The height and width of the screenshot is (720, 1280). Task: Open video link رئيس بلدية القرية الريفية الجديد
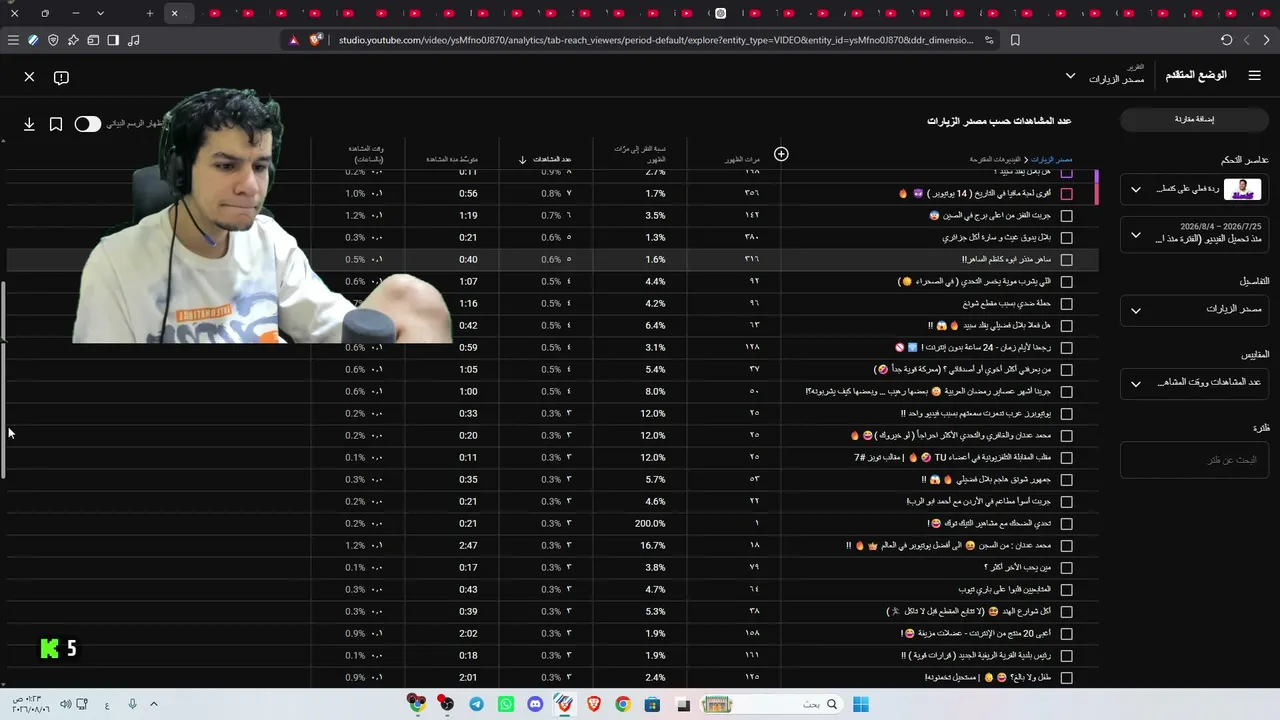pyautogui.click(x=976, y=656)
